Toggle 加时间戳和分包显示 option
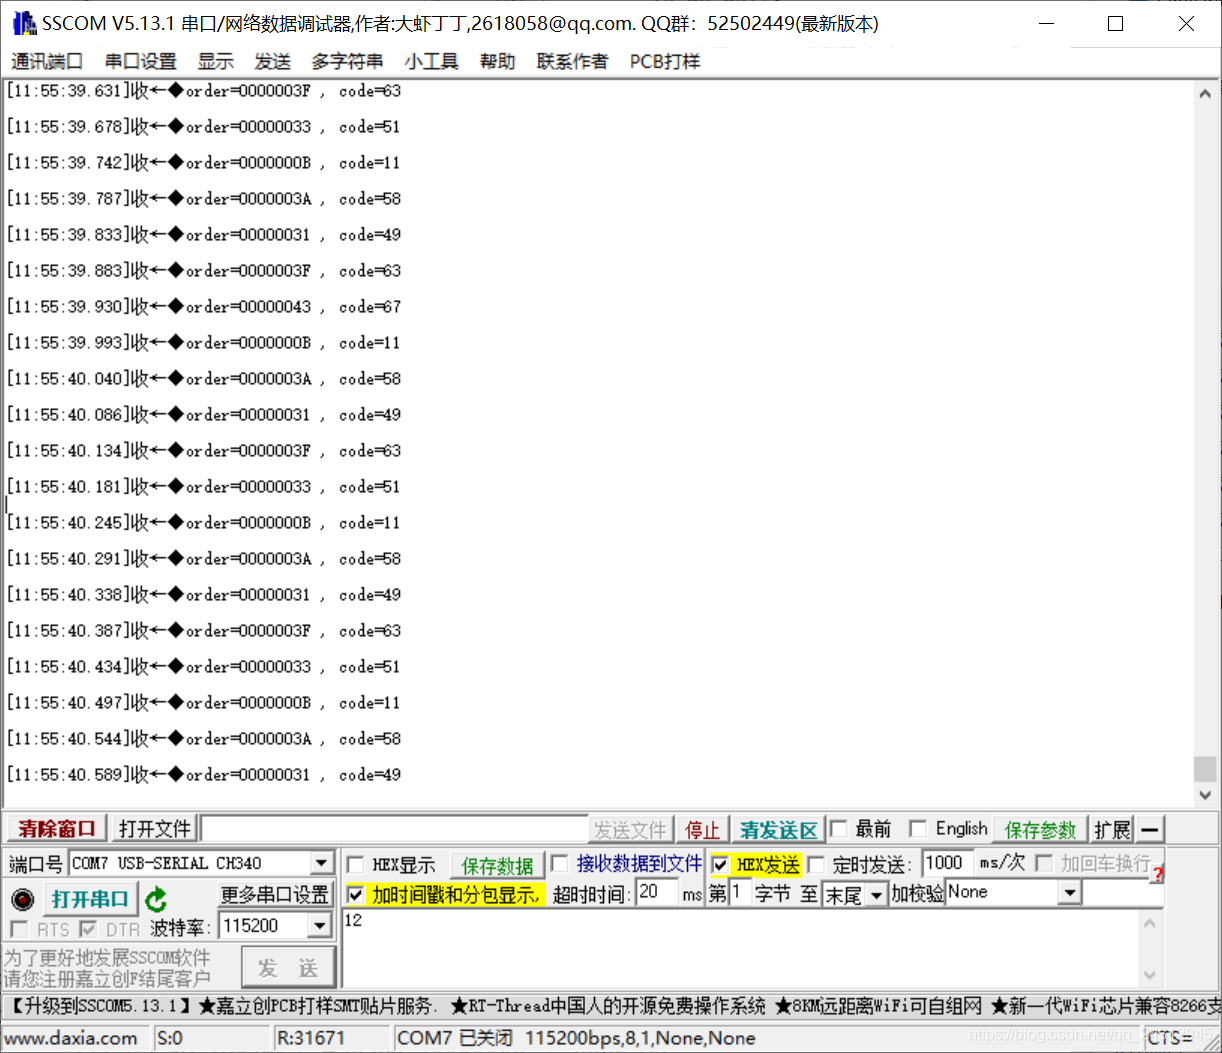 pos(356,894)
